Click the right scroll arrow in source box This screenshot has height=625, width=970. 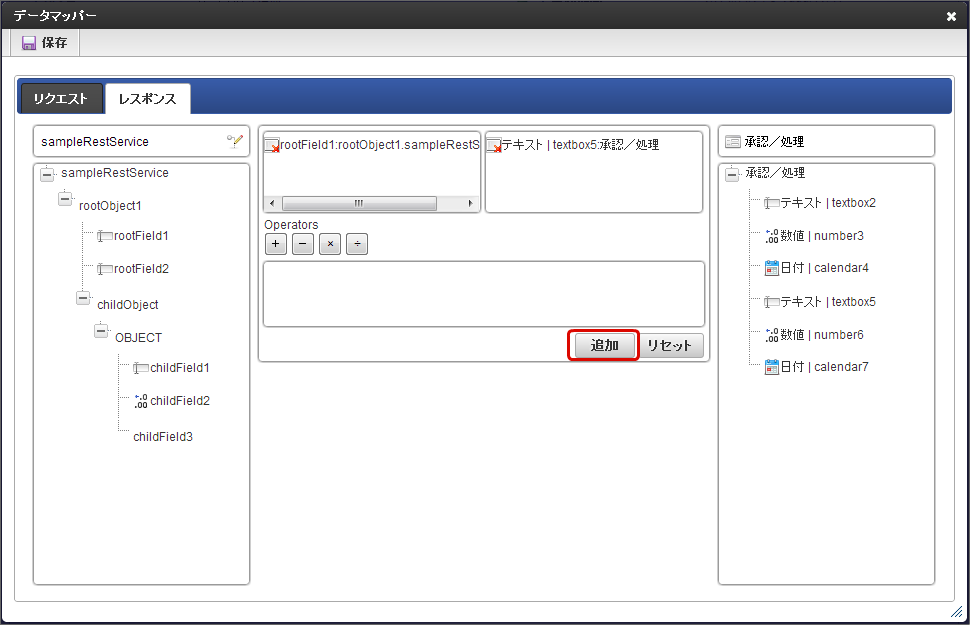point(470,204)
